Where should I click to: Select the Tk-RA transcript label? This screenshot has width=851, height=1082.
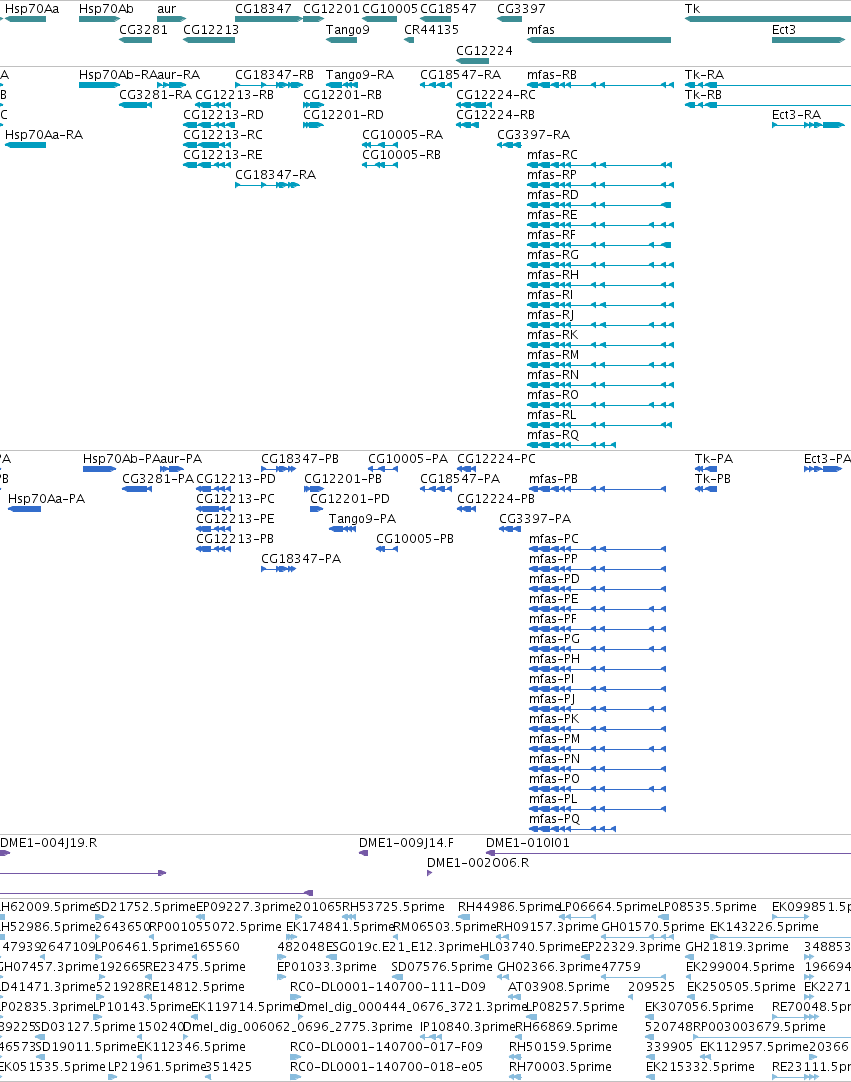704,75
